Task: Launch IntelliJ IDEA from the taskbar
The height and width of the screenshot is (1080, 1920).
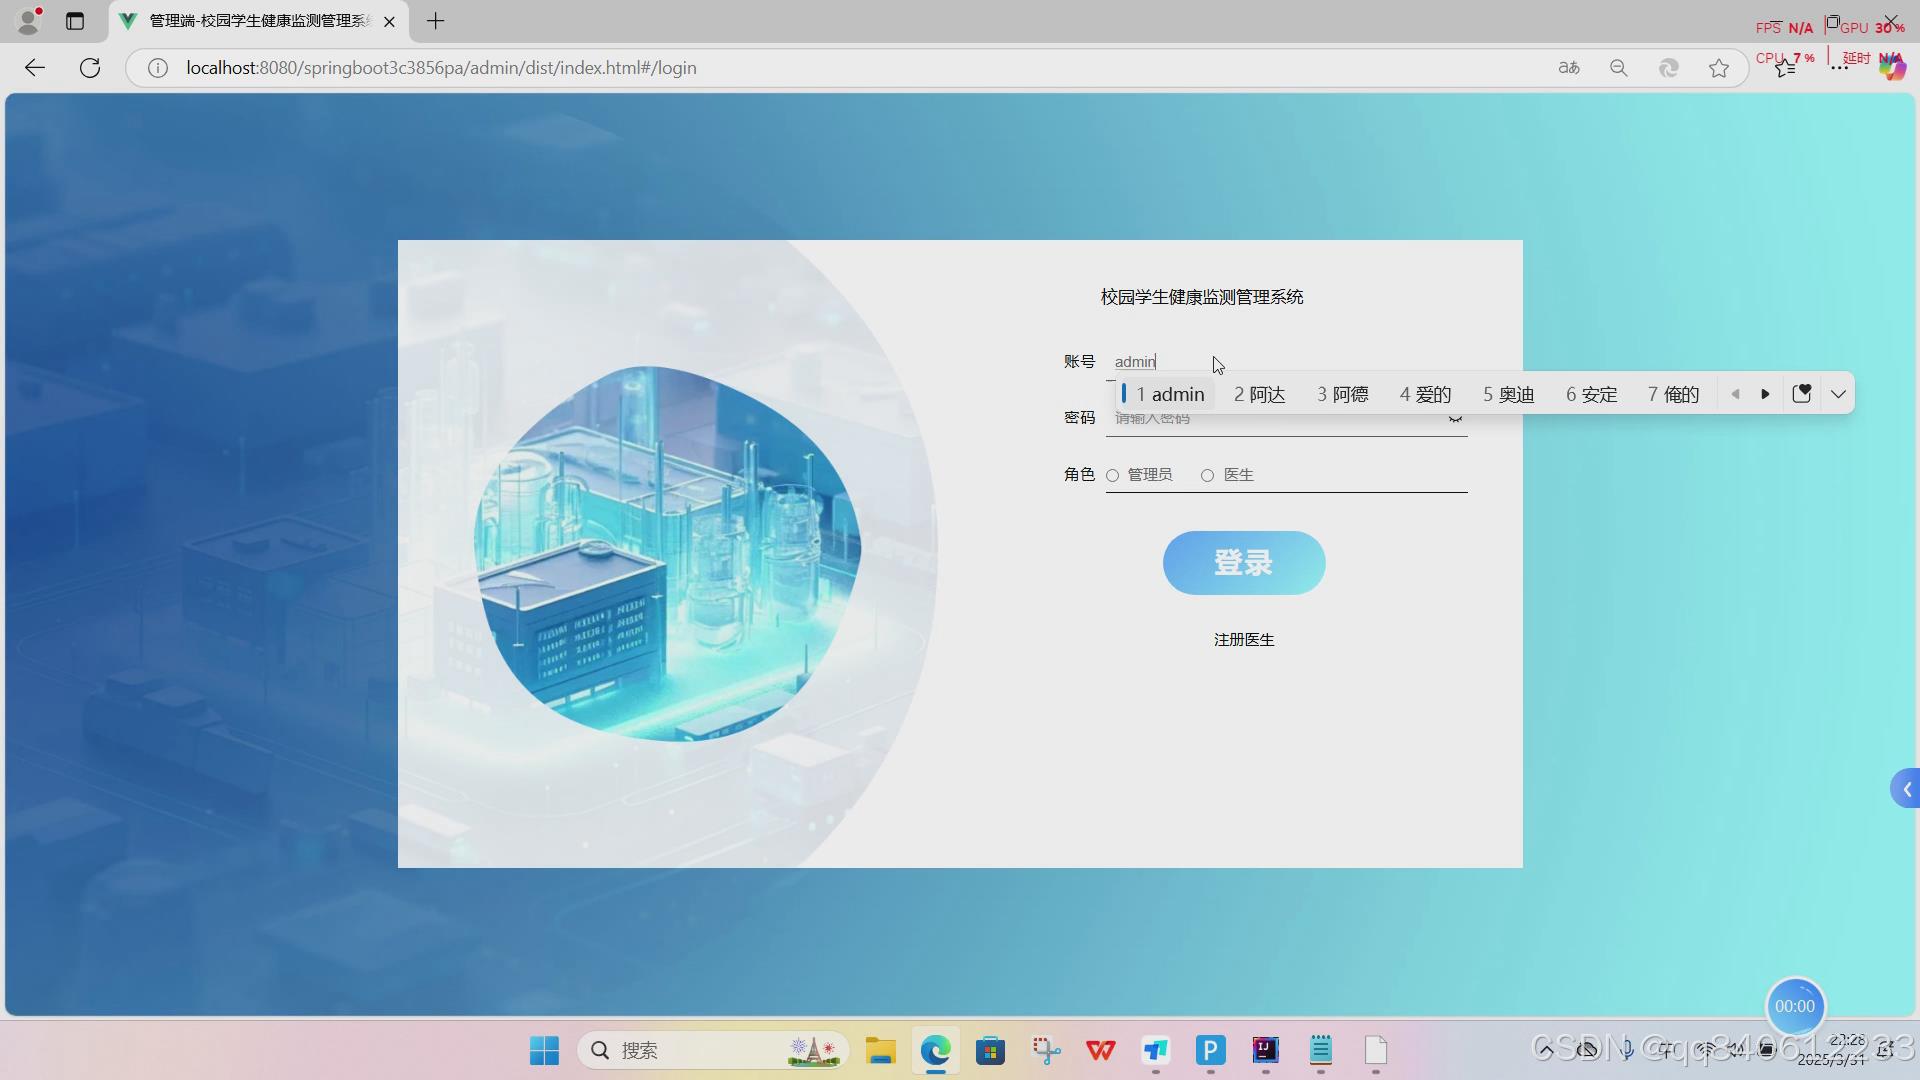Action: 1264,1051
